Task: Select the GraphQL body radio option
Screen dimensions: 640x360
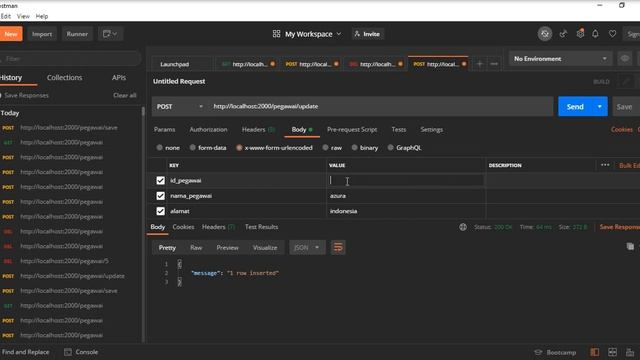Action: [x=391, y=148]
